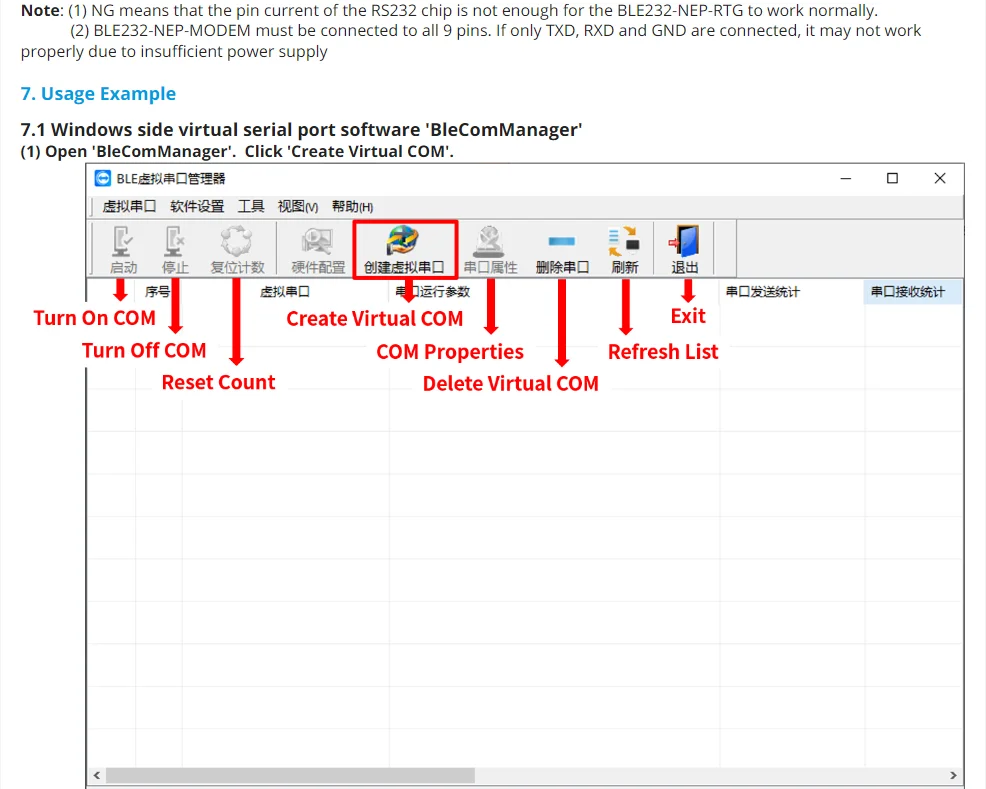Open the 视图(V) menu
Image resolution: width=986 pixels, height=789 pixels.
click(297, 206)
